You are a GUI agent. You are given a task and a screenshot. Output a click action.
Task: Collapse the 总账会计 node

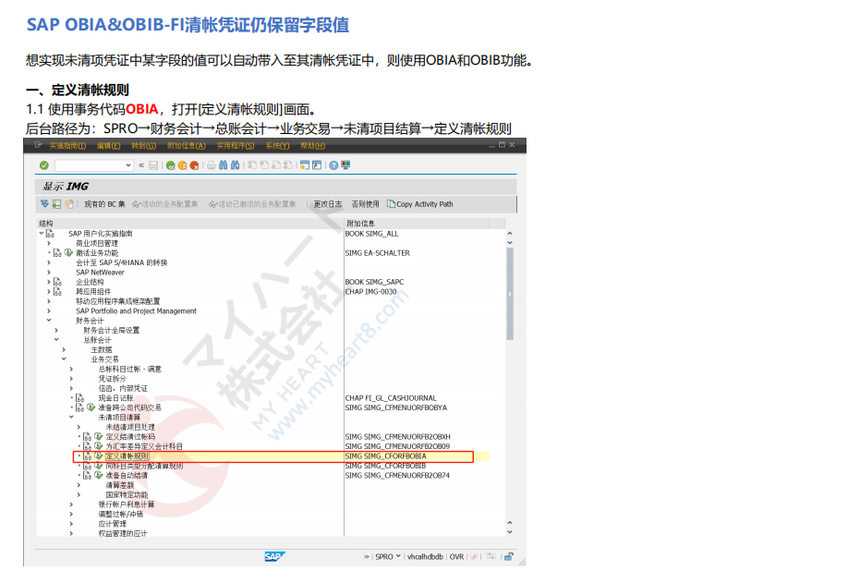tap(56, 340)
